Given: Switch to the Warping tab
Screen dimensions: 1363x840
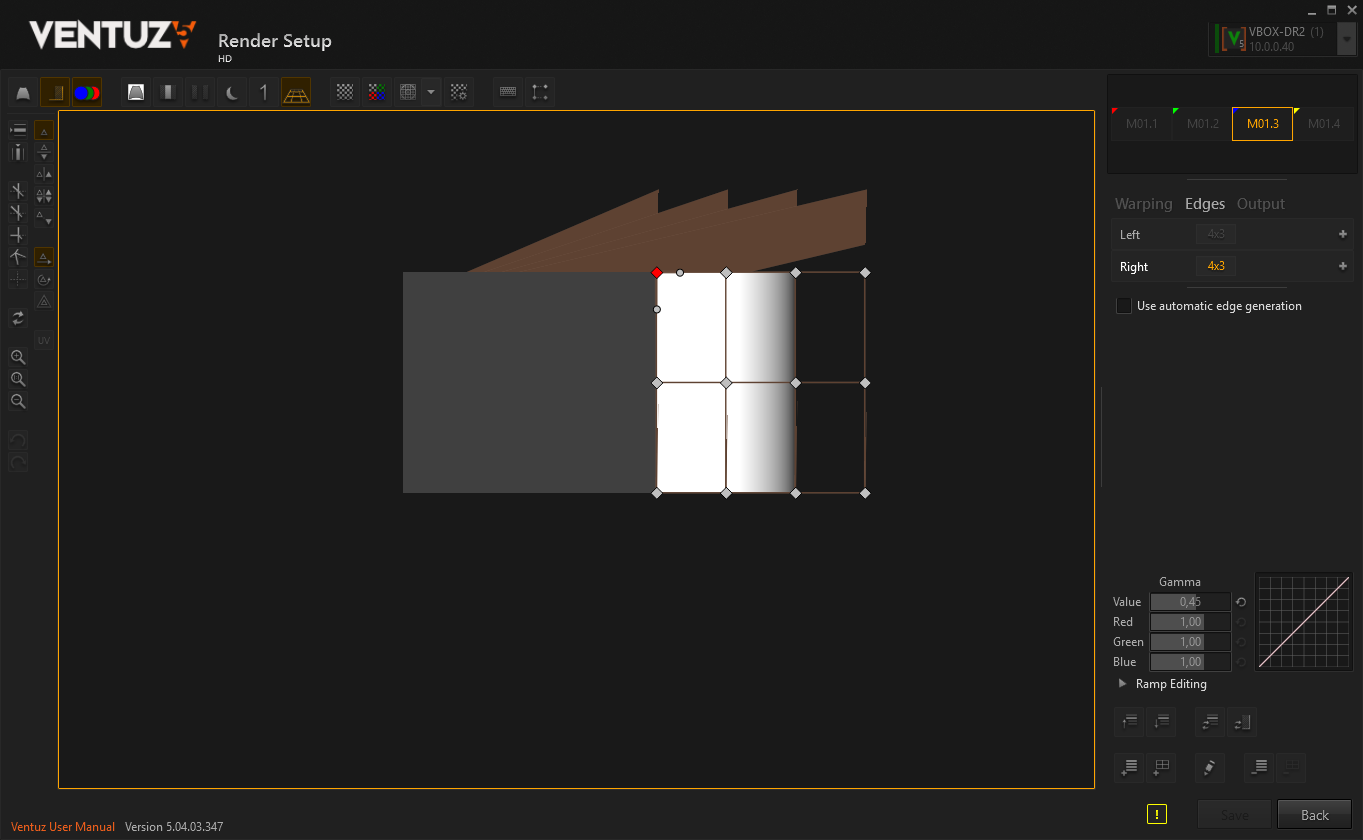Looking at the screenshot, I should tap(1143, 204).
